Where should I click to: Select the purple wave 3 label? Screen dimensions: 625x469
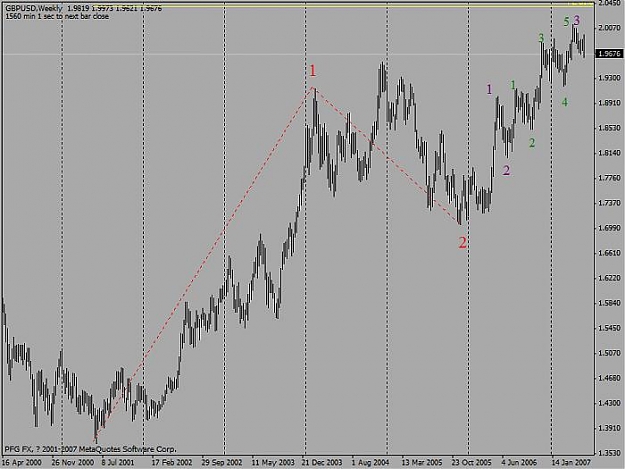(576, 20)
